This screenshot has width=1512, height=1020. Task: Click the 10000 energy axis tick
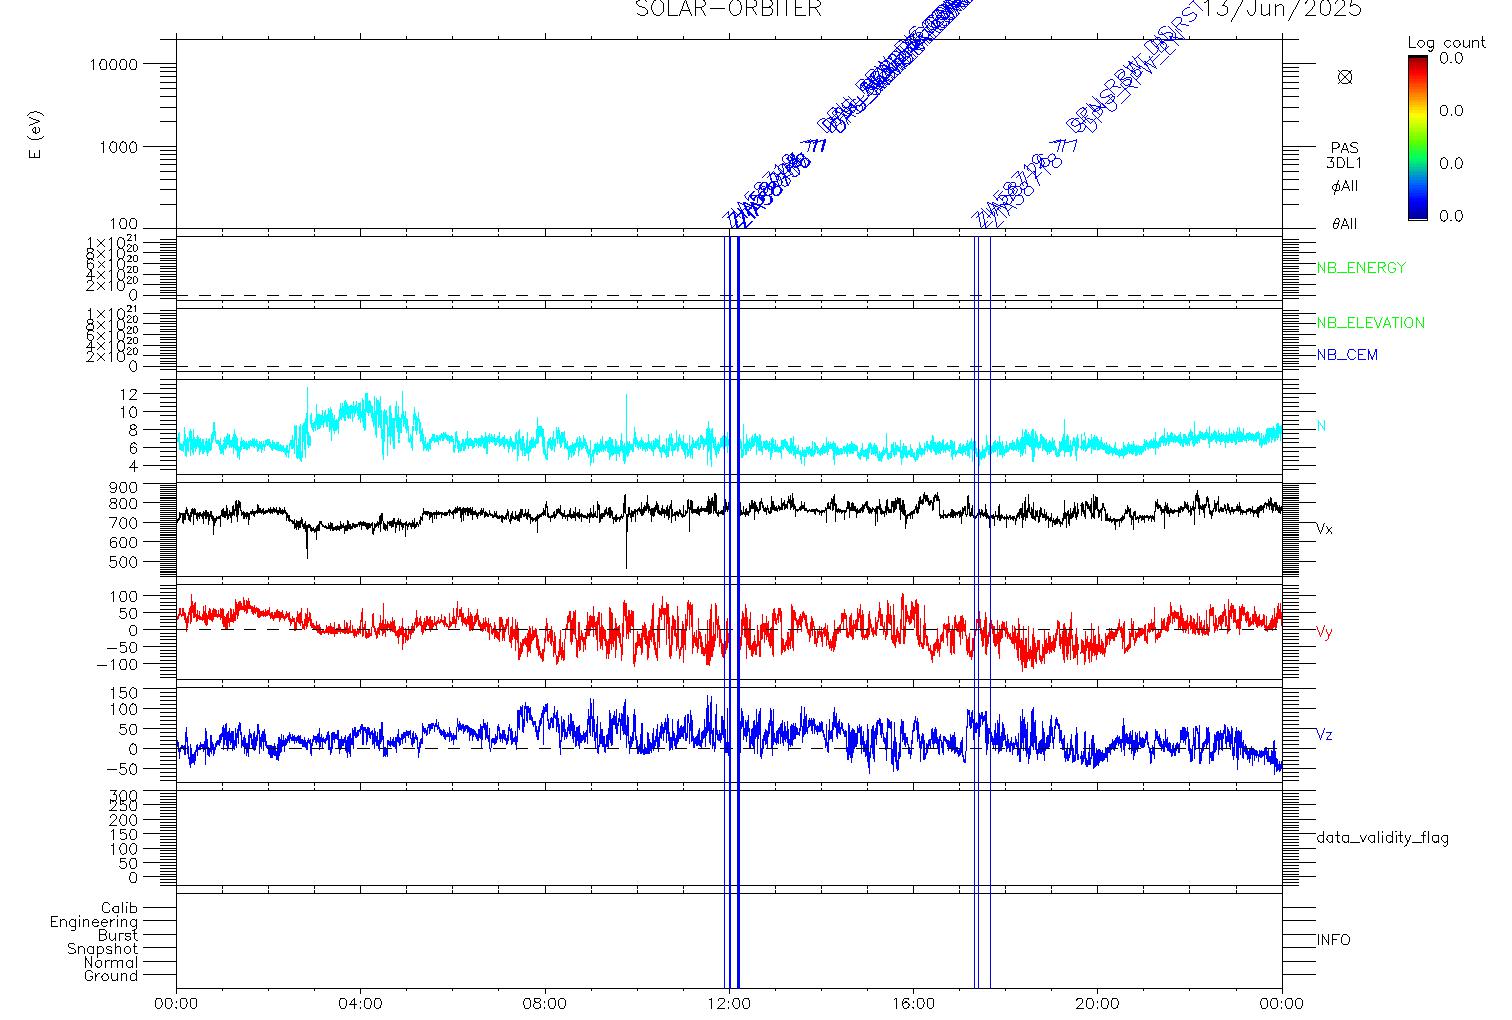click(113, 64)
